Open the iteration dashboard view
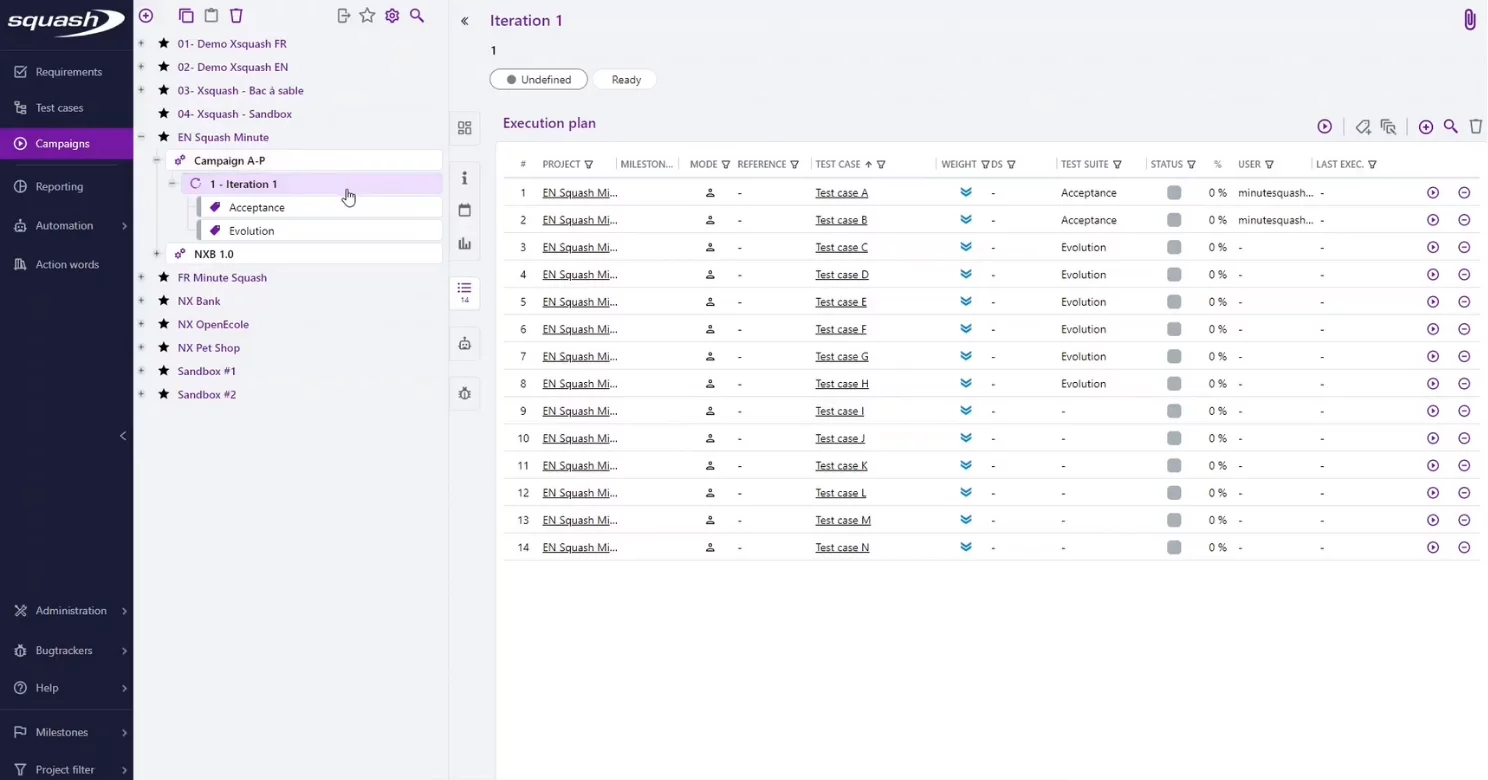 click(x=464, y=128)
